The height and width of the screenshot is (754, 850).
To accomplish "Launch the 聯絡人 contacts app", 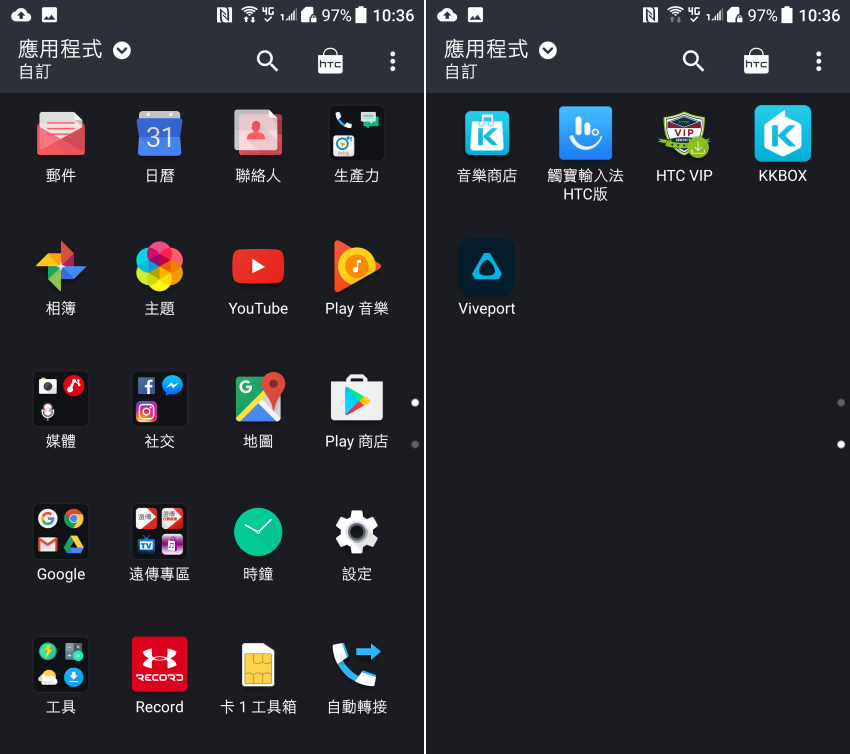I will click(x=258, y=132).
